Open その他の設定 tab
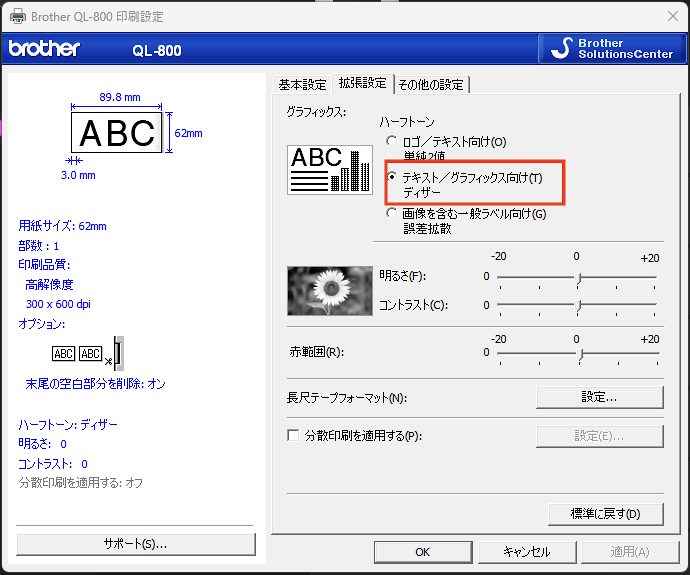Viewport: 690px width, 575px height. tap(432, 84)
